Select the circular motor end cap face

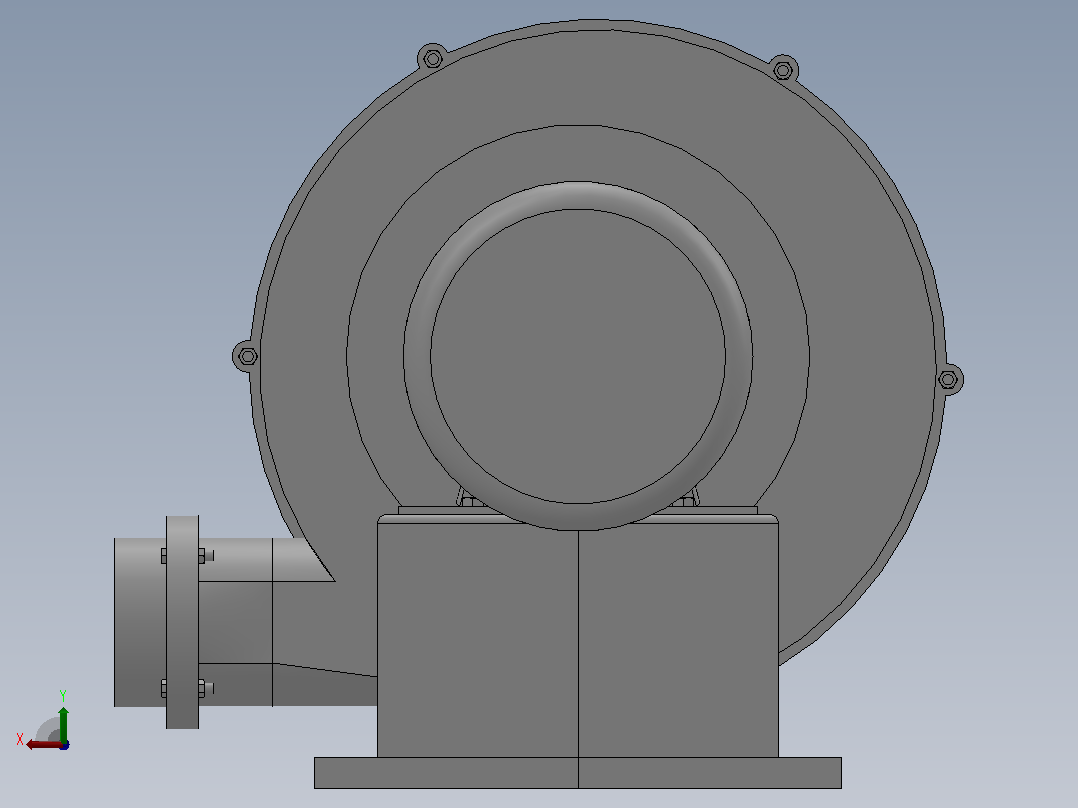pos(578,356)
